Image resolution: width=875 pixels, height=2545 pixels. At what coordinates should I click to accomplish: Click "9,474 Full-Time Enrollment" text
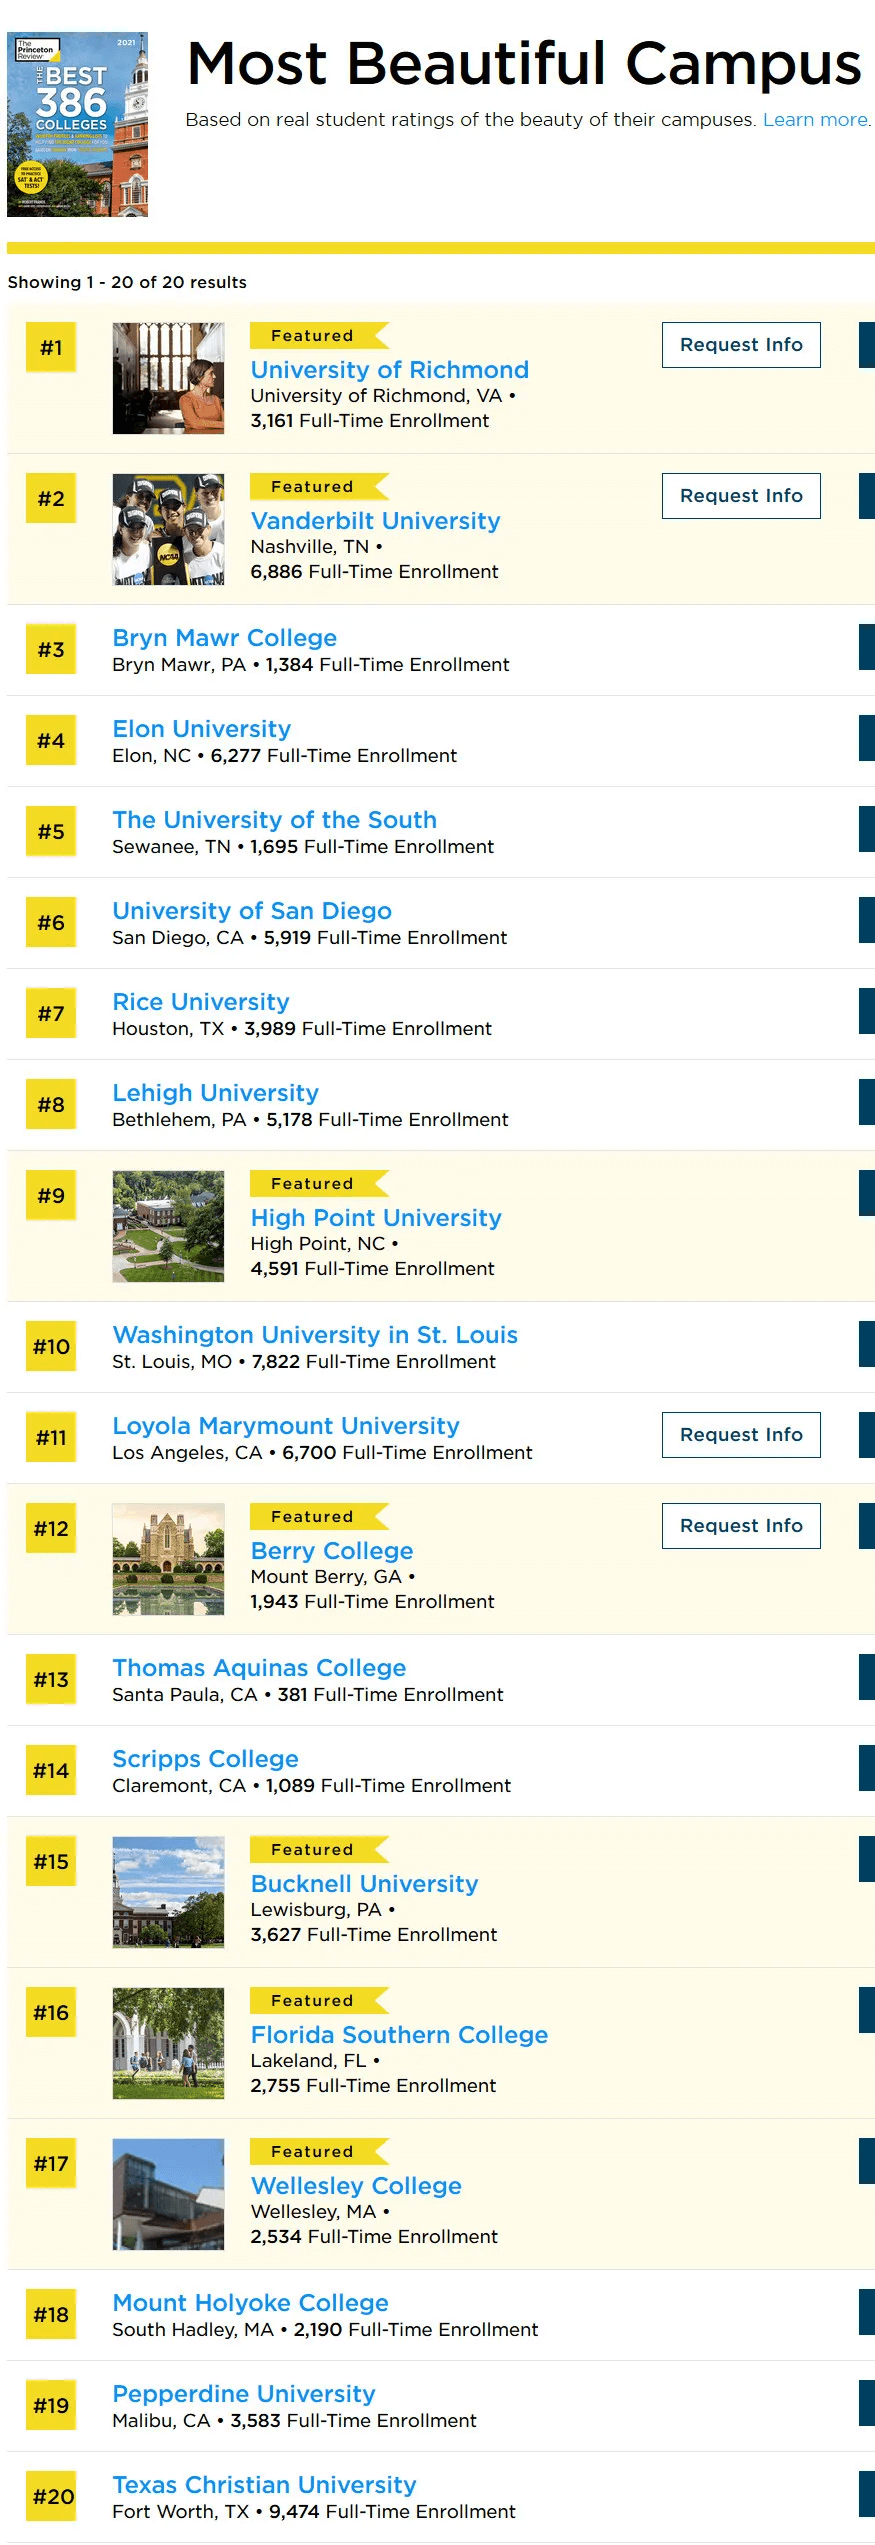pos(392,2511)
